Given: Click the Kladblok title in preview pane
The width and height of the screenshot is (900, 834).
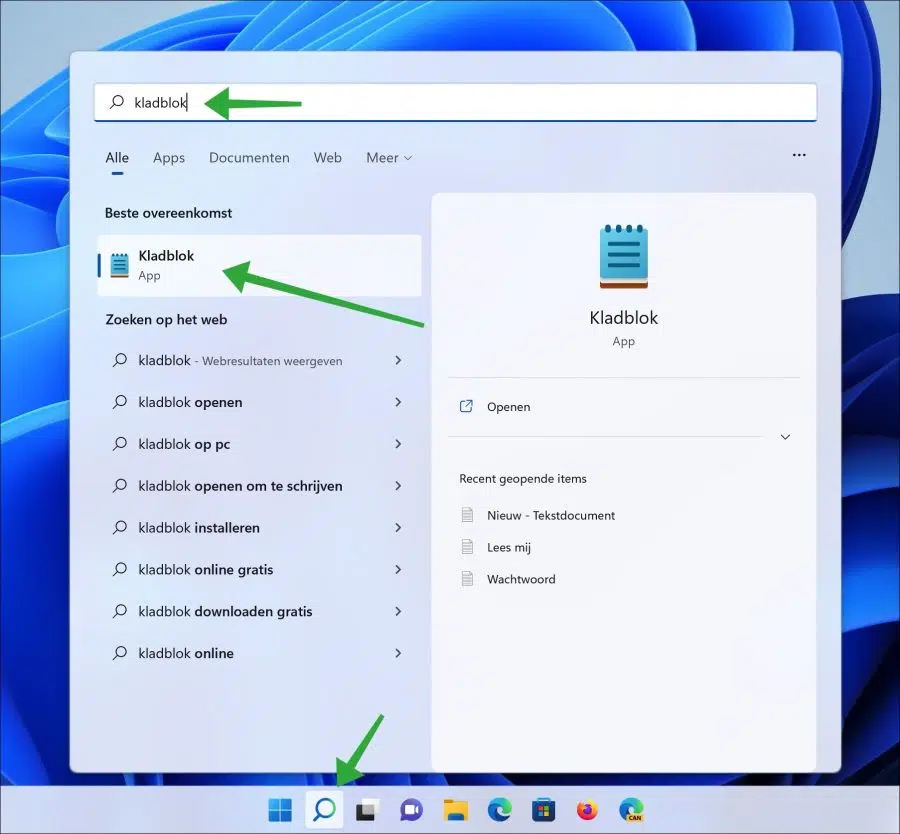Looking at the screenshot, I should (x=623, y=317).
